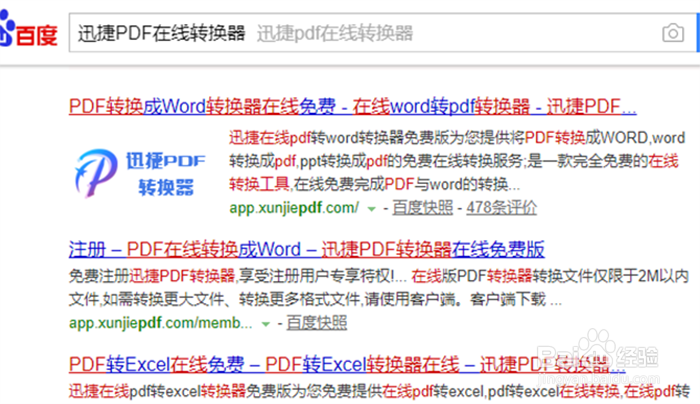Screen dimensions: 700x404
Task: Open app.xunjiepdf.com/ green URL
Action: click(x=294, y=208)
